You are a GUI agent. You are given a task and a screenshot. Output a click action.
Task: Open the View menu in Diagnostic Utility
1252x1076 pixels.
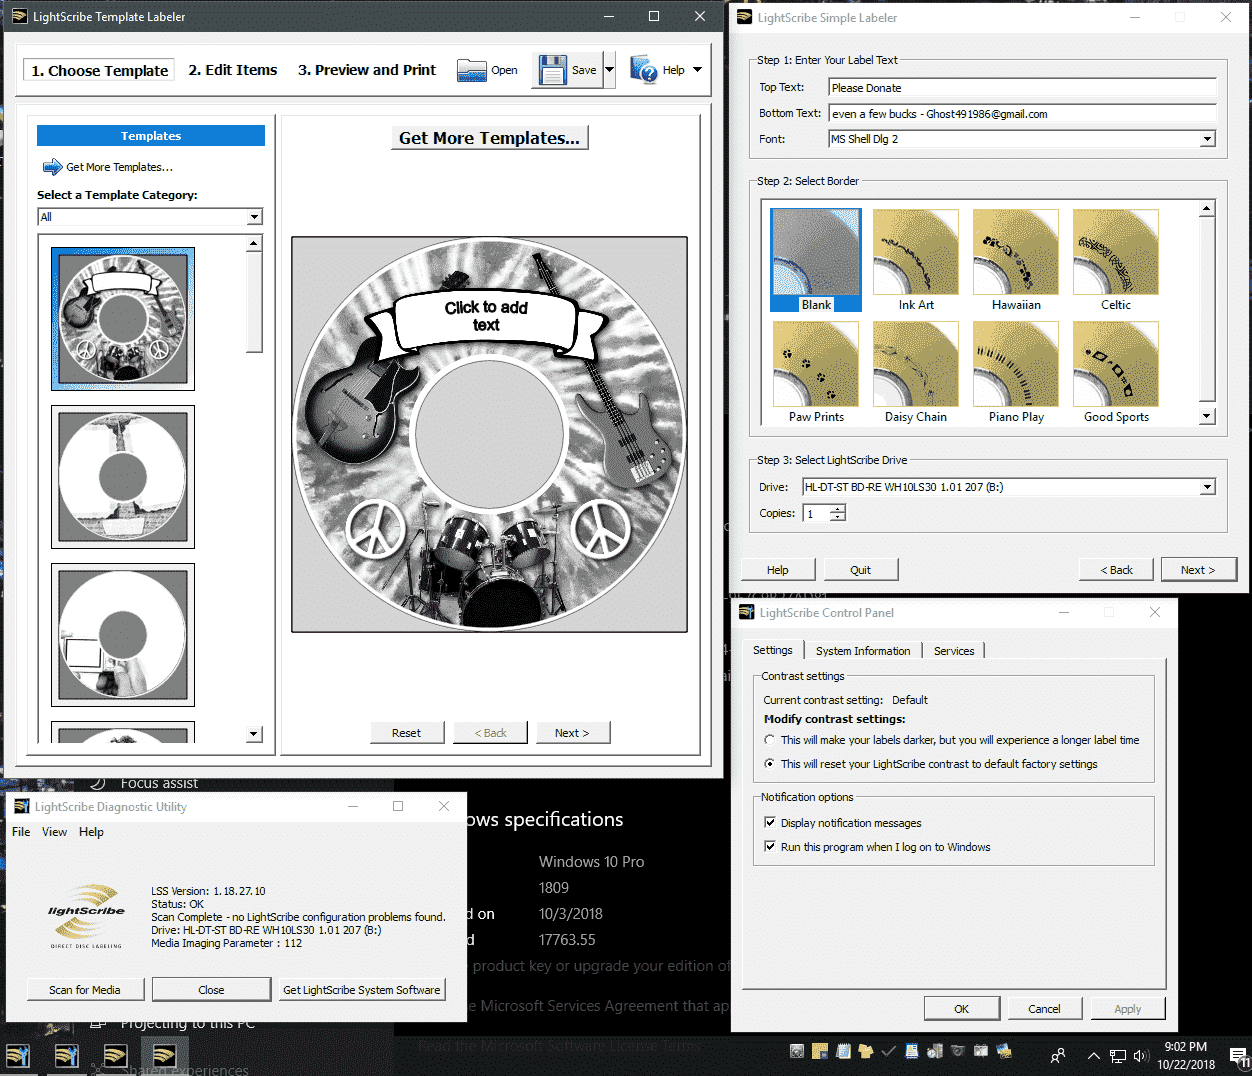(54, 832)
